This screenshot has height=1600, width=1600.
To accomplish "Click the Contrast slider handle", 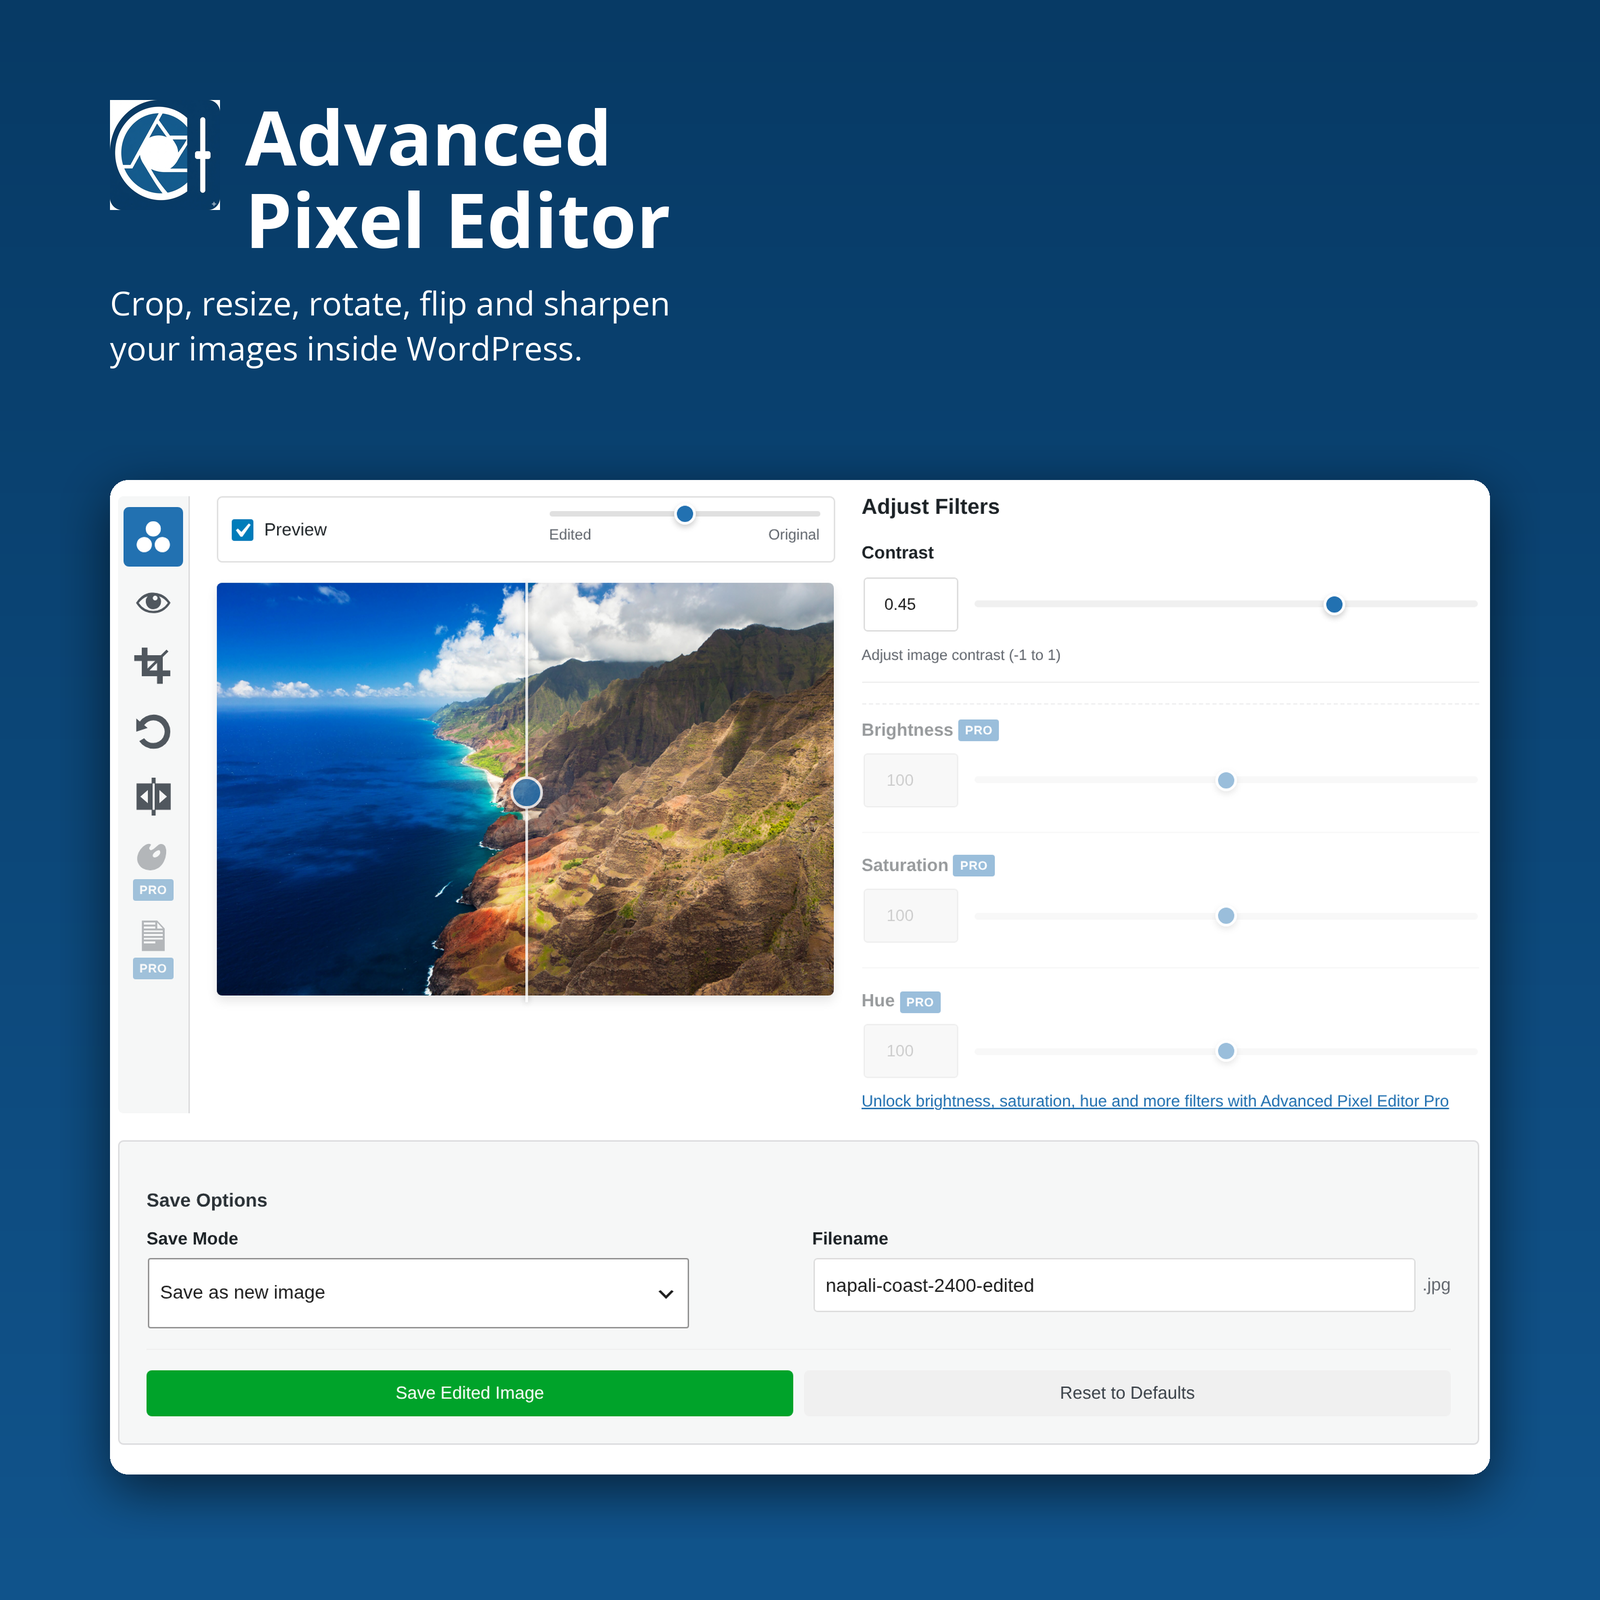I will tap(1334, 604).
